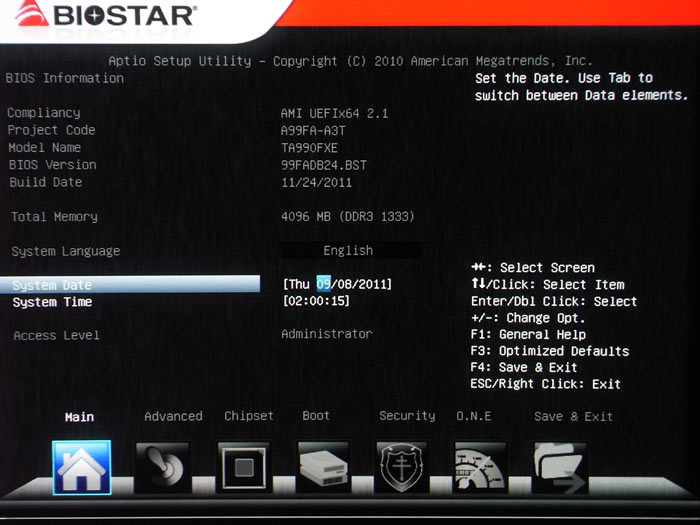Viewport: 700px width, 525px height.
Task: Open the O.N.E gauge icon
Action: tap(480, 467)
